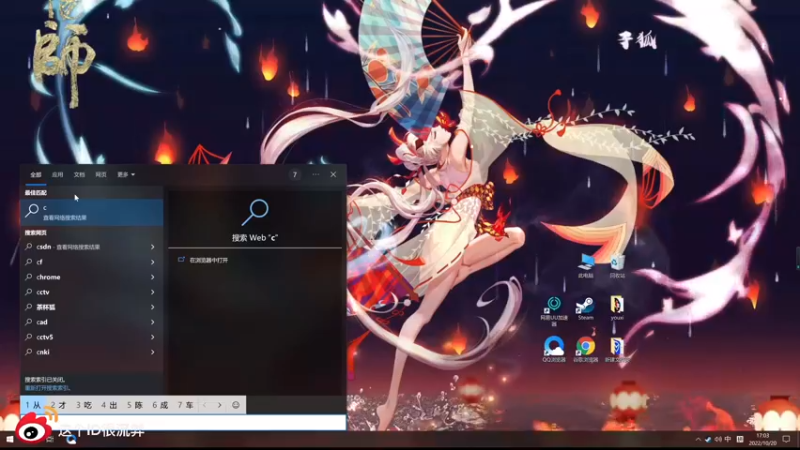Open the 新建文件夹 folder on the desktop
800x450 pixels.
coord(617,349)
